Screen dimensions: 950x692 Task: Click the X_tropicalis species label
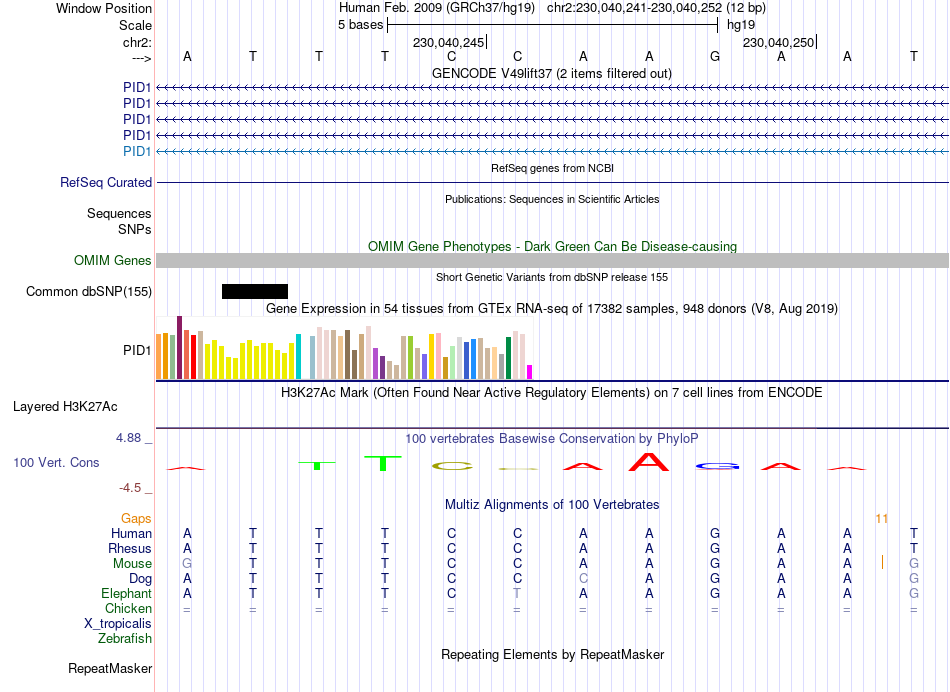[118, 624]
